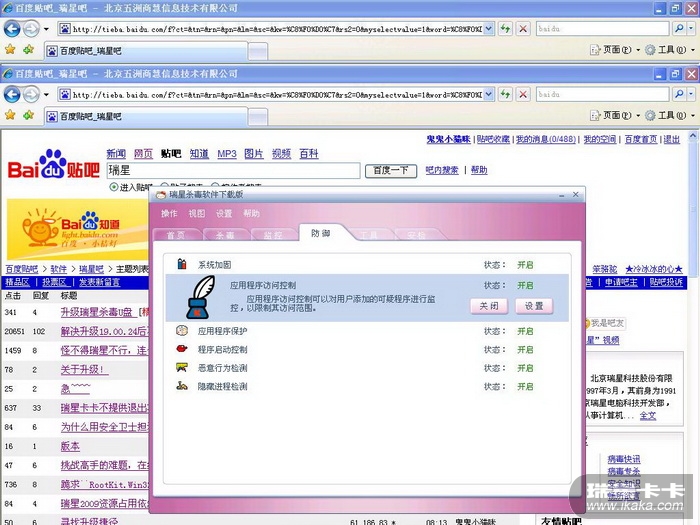
Task: Click the quill-and-inkwell 应用程序访问控制 icon
Action: coord(200,296)
